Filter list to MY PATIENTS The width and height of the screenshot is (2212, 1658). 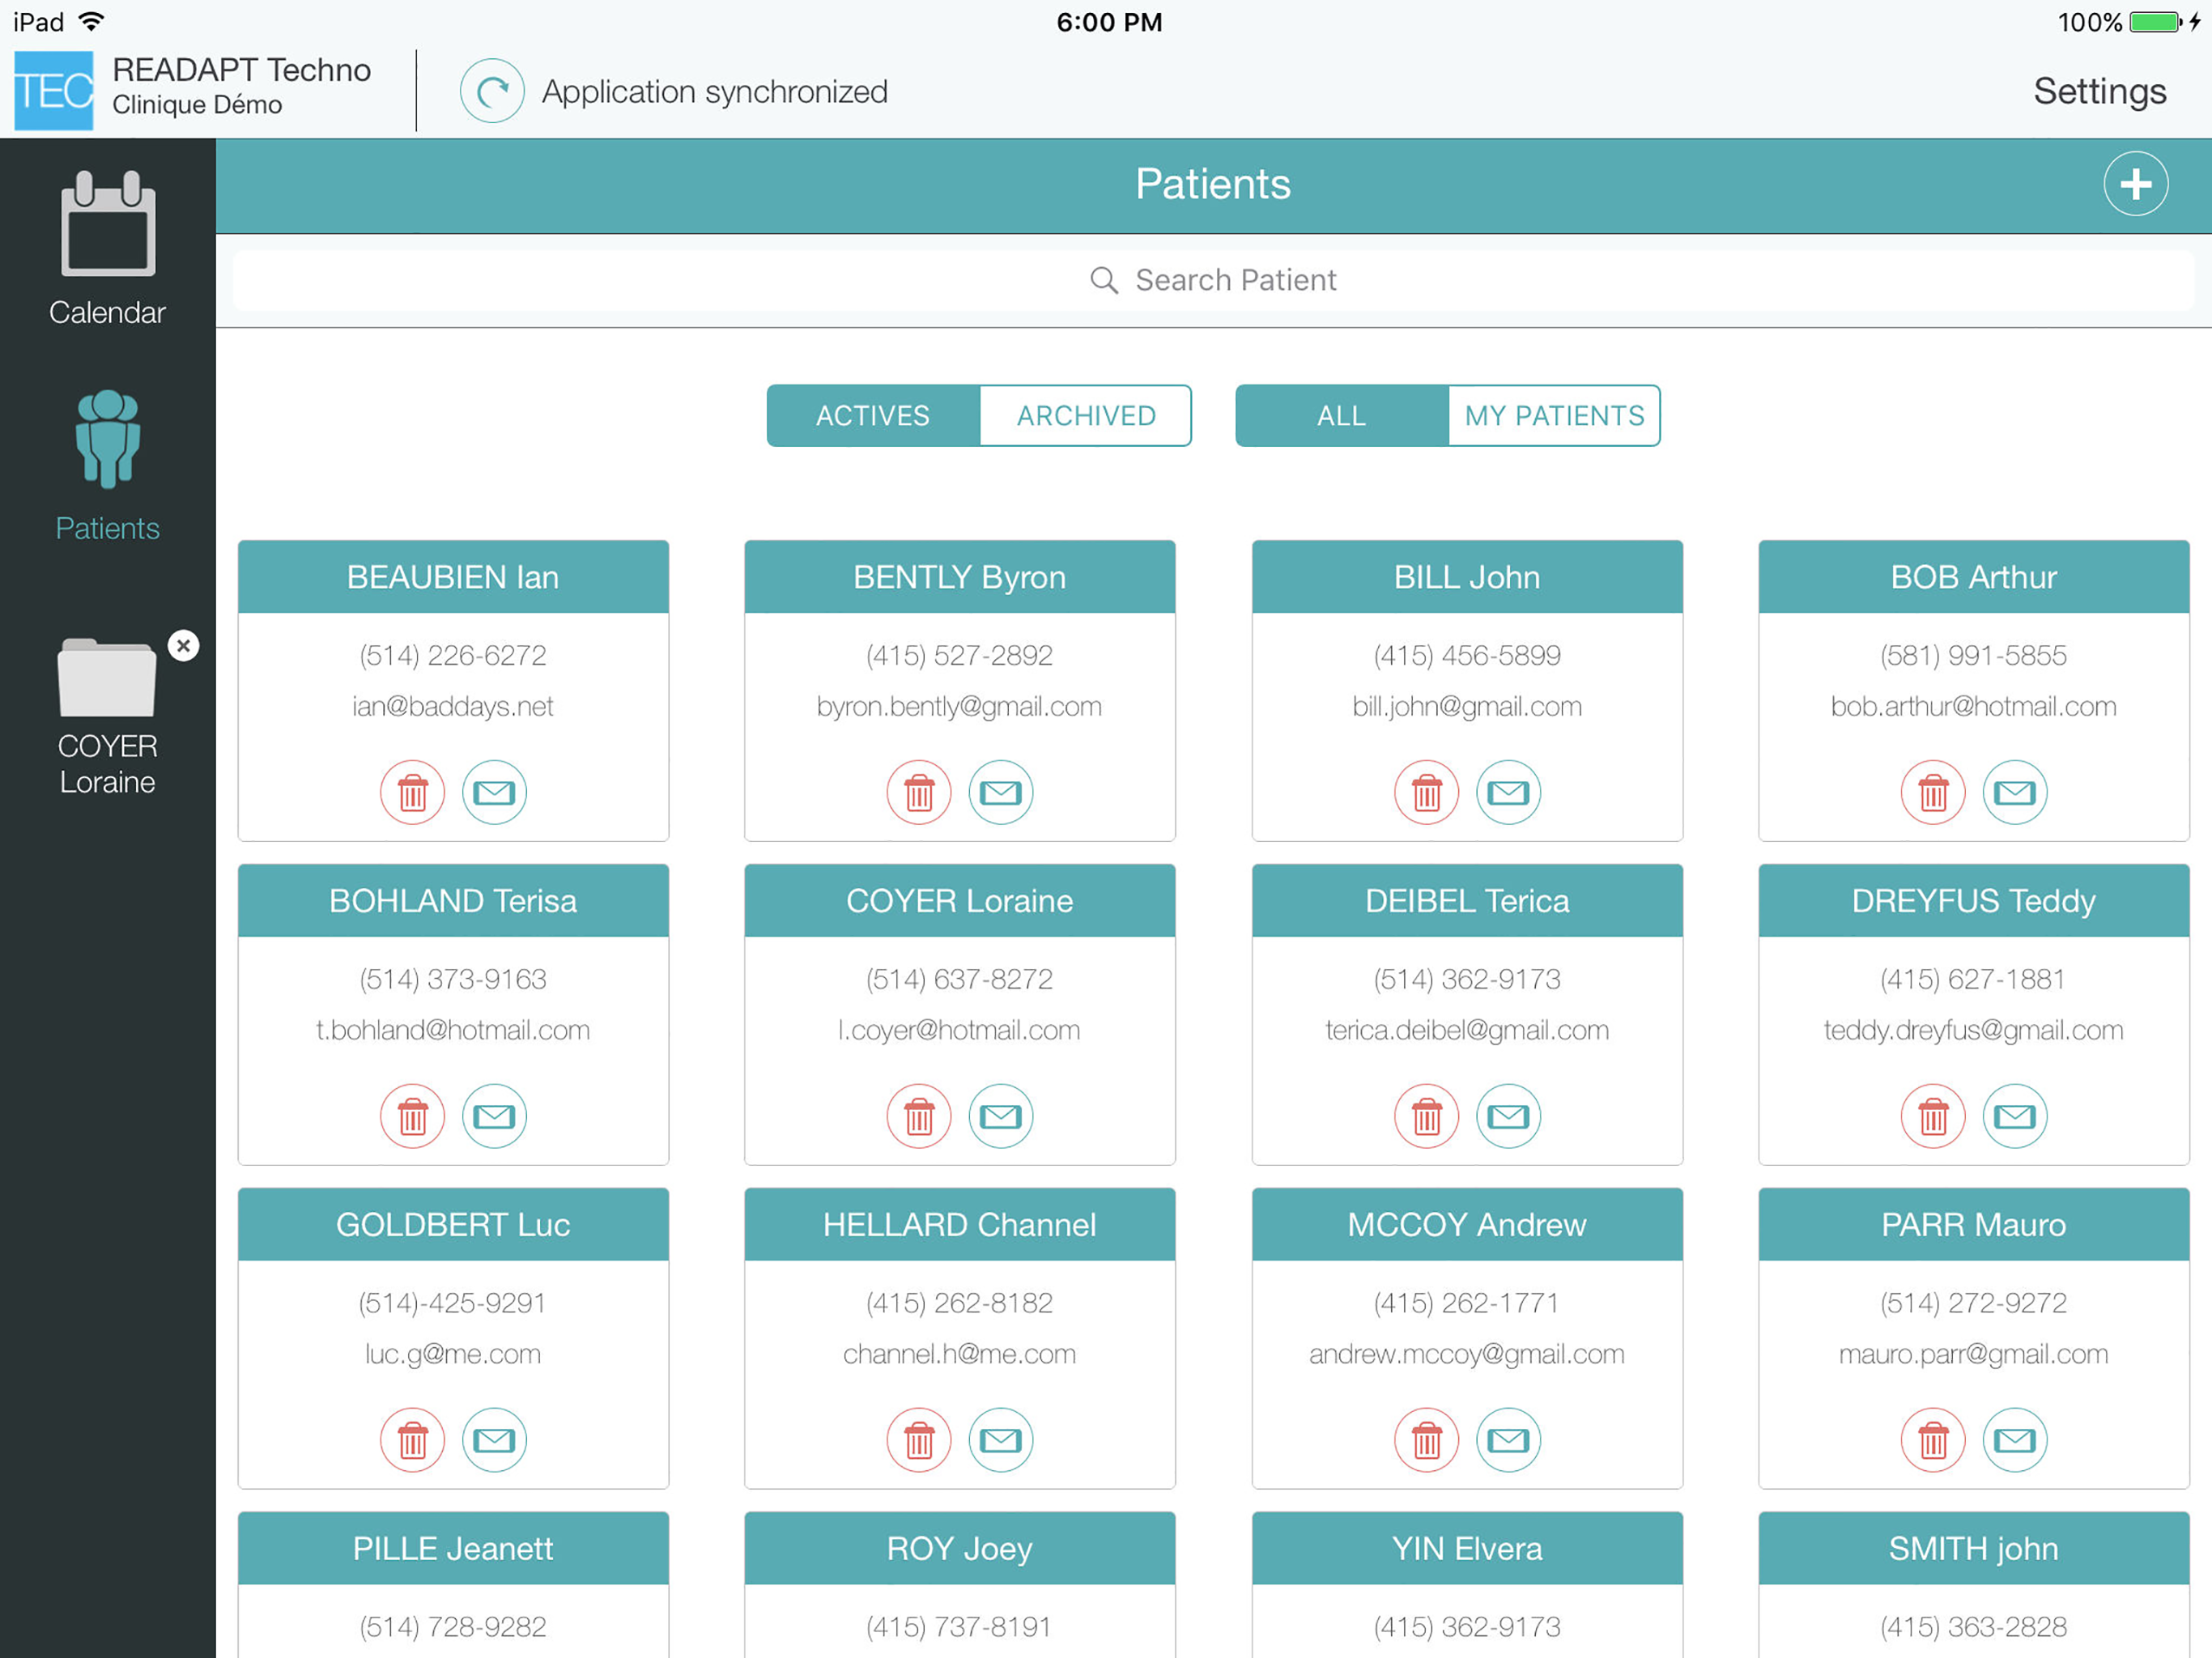(1554, 416)
